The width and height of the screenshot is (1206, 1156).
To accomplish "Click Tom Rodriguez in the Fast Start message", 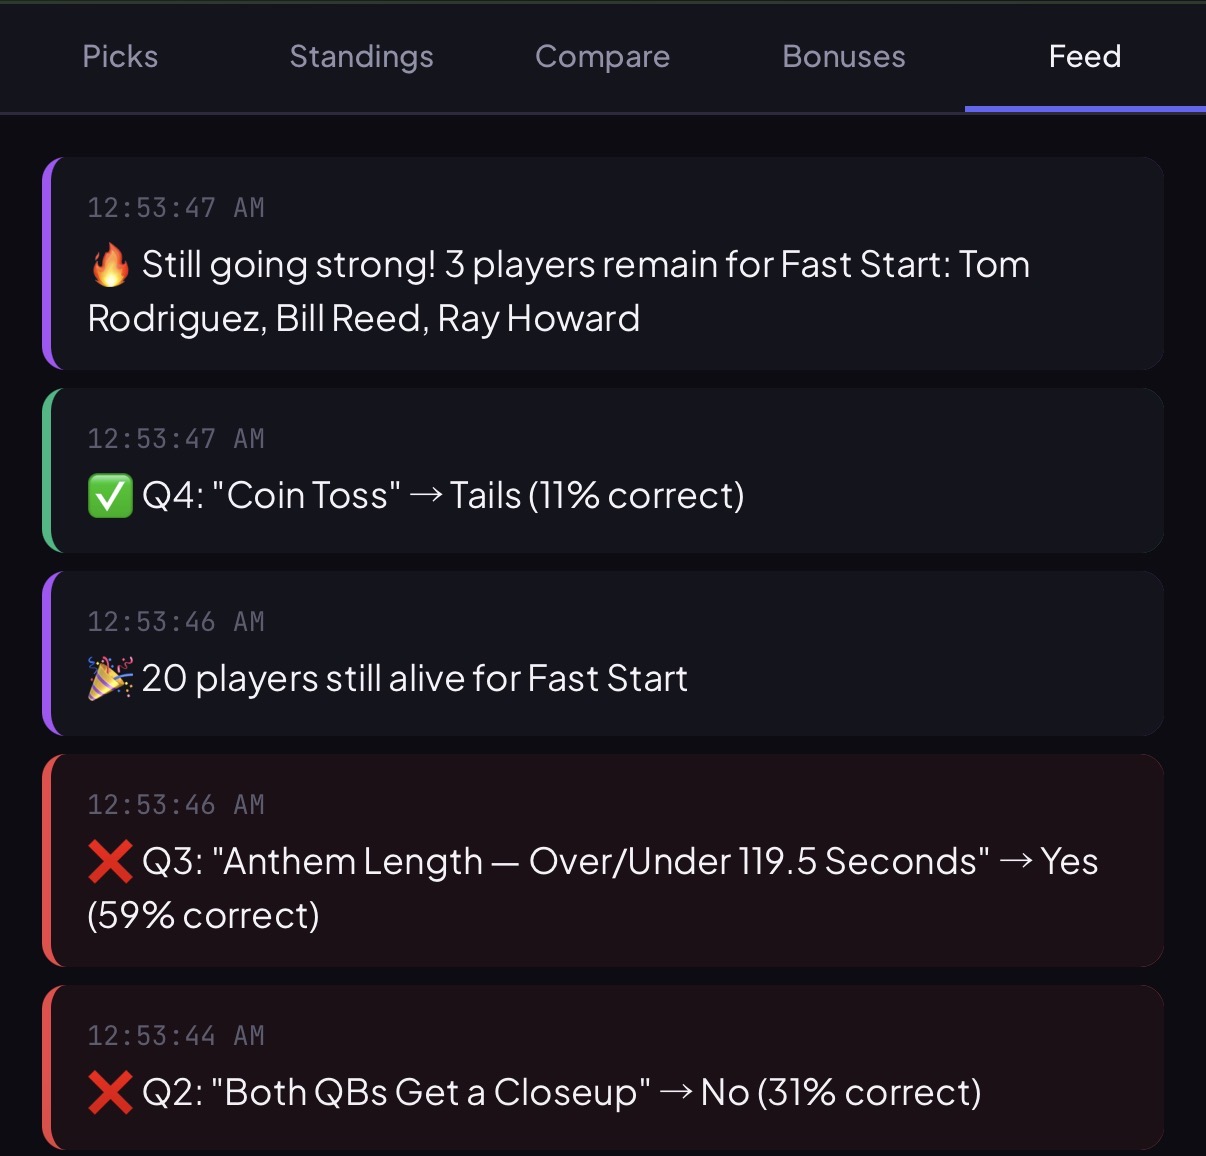I will pos(995,264).
